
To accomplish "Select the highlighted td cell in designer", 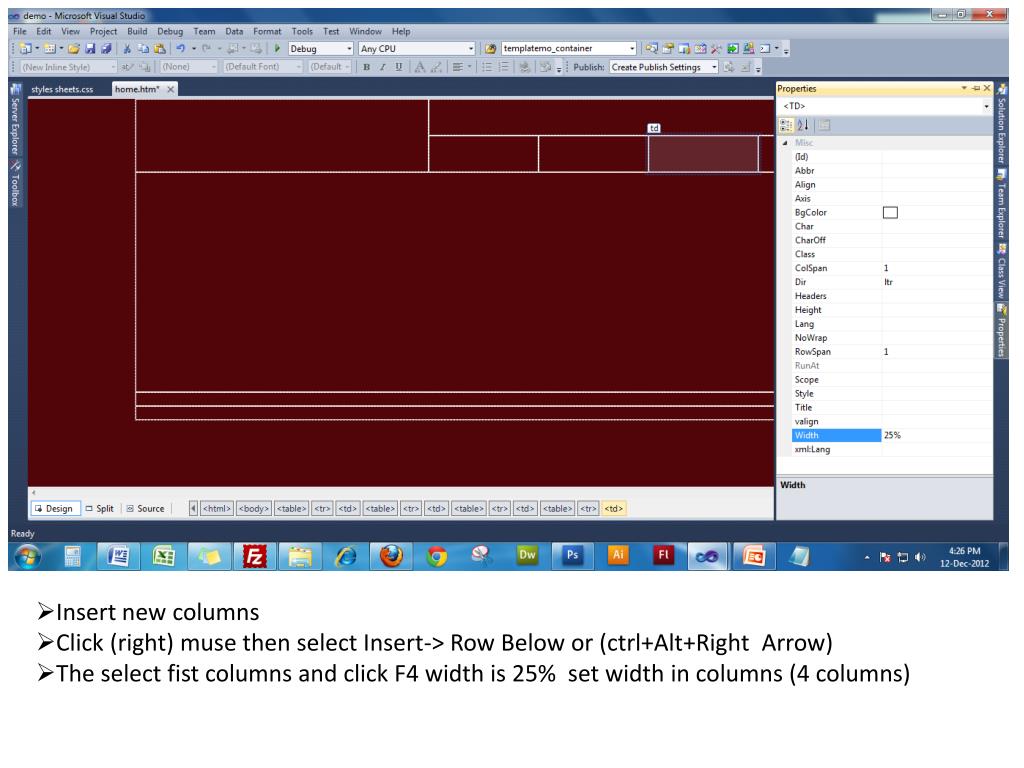I will pyautogui.click(x=703, y=154).
